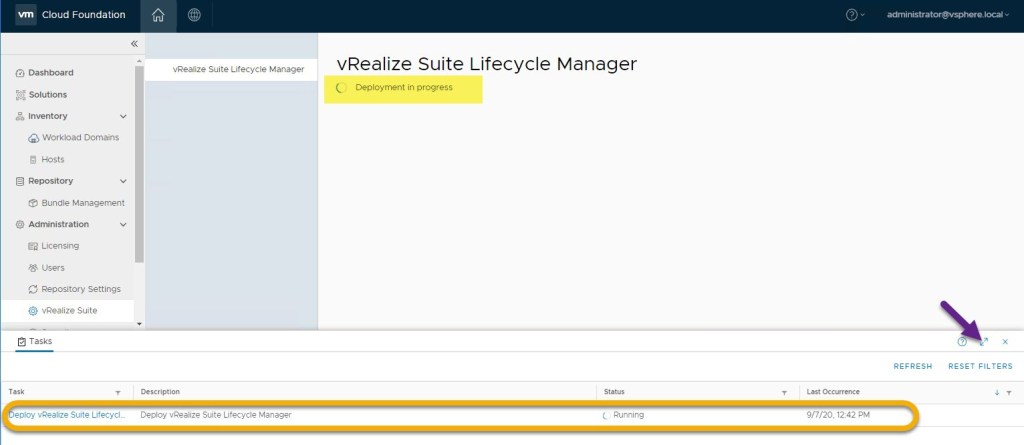Viewport: 1024px width, 445px height.
Task: Click the Tasks panel help icon
Action: pos(962,342)
